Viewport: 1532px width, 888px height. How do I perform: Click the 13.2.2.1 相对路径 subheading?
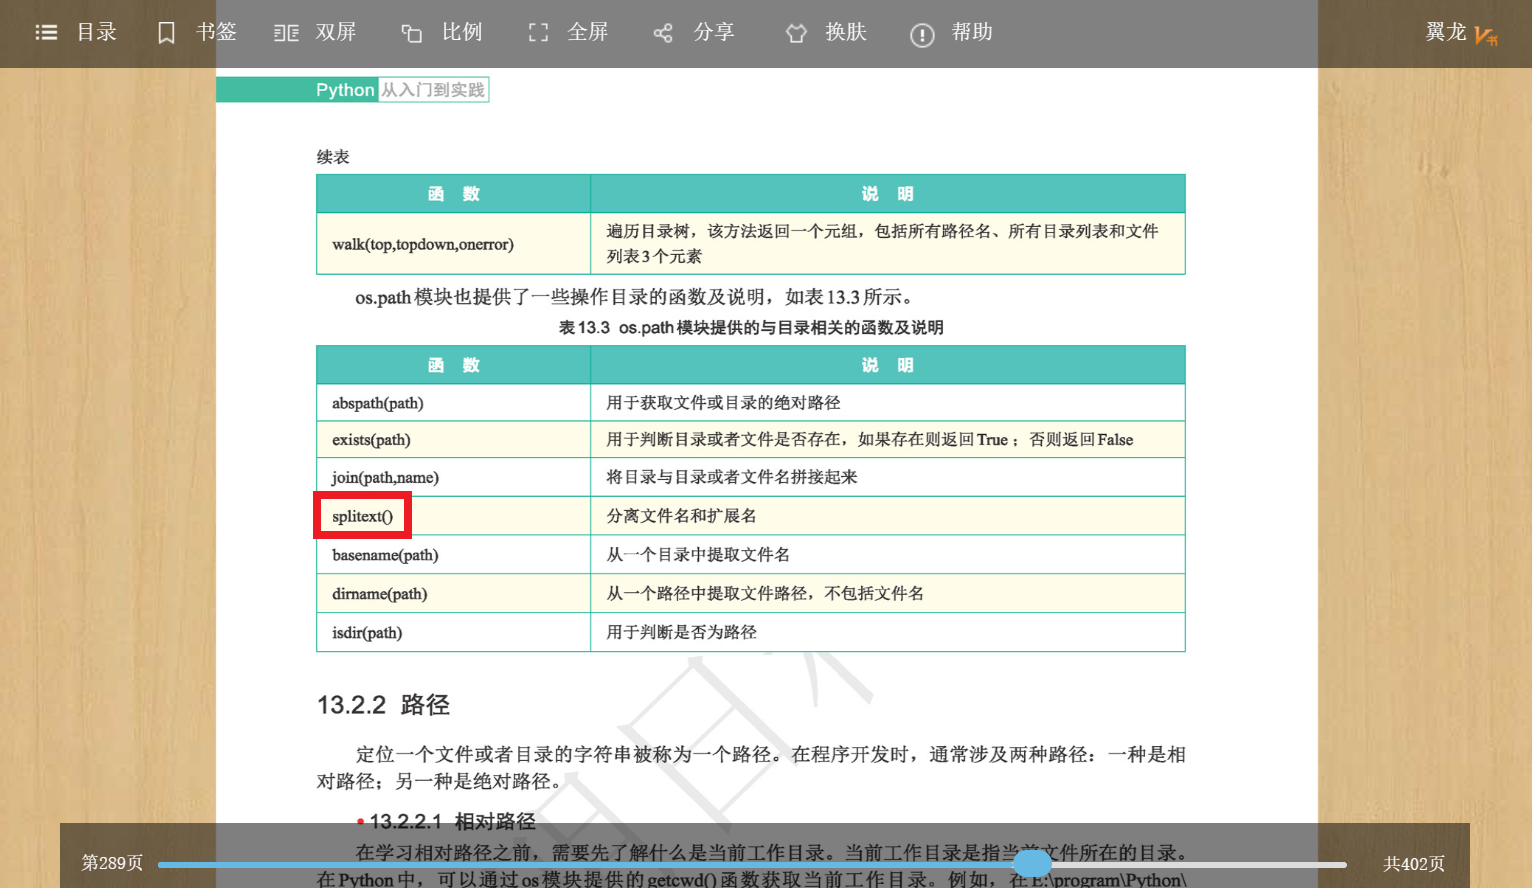[452, 822]
